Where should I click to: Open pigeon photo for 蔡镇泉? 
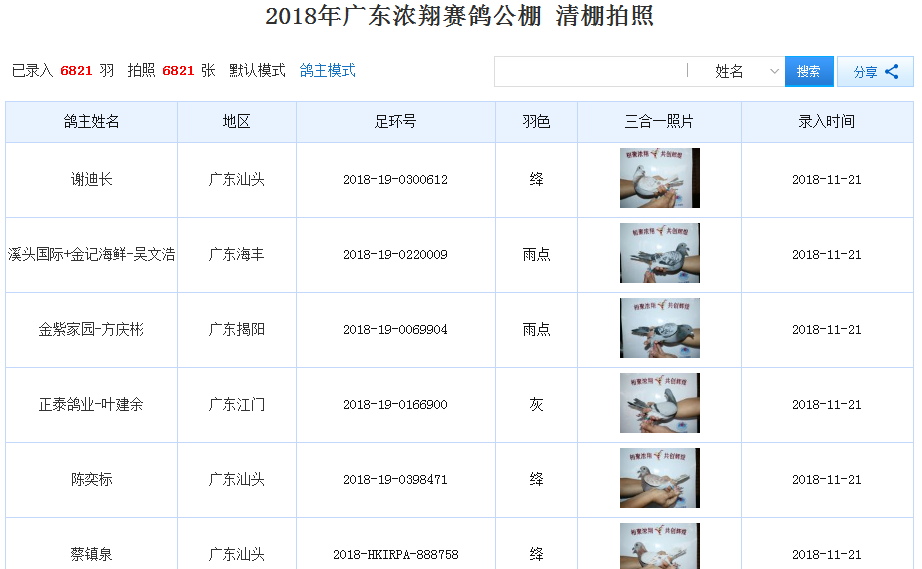[659, 547]
